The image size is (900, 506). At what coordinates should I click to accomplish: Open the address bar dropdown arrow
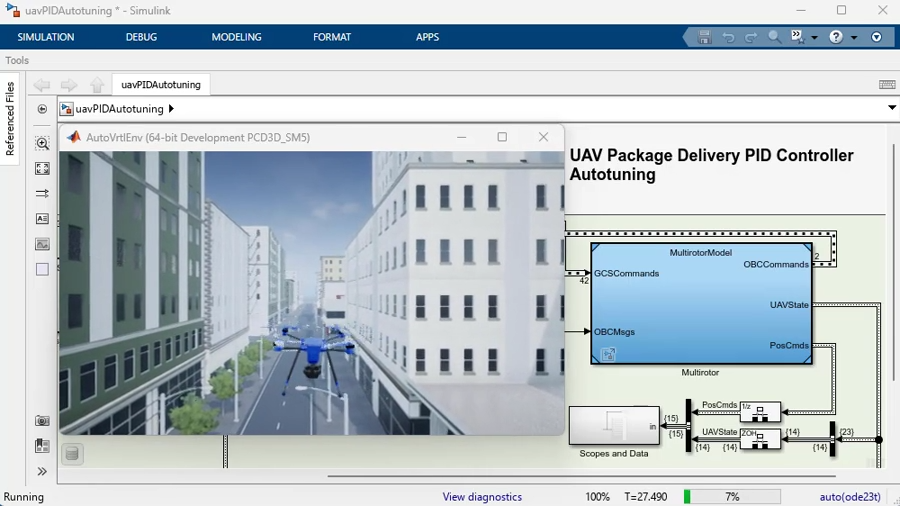click(x=891, y=108)
